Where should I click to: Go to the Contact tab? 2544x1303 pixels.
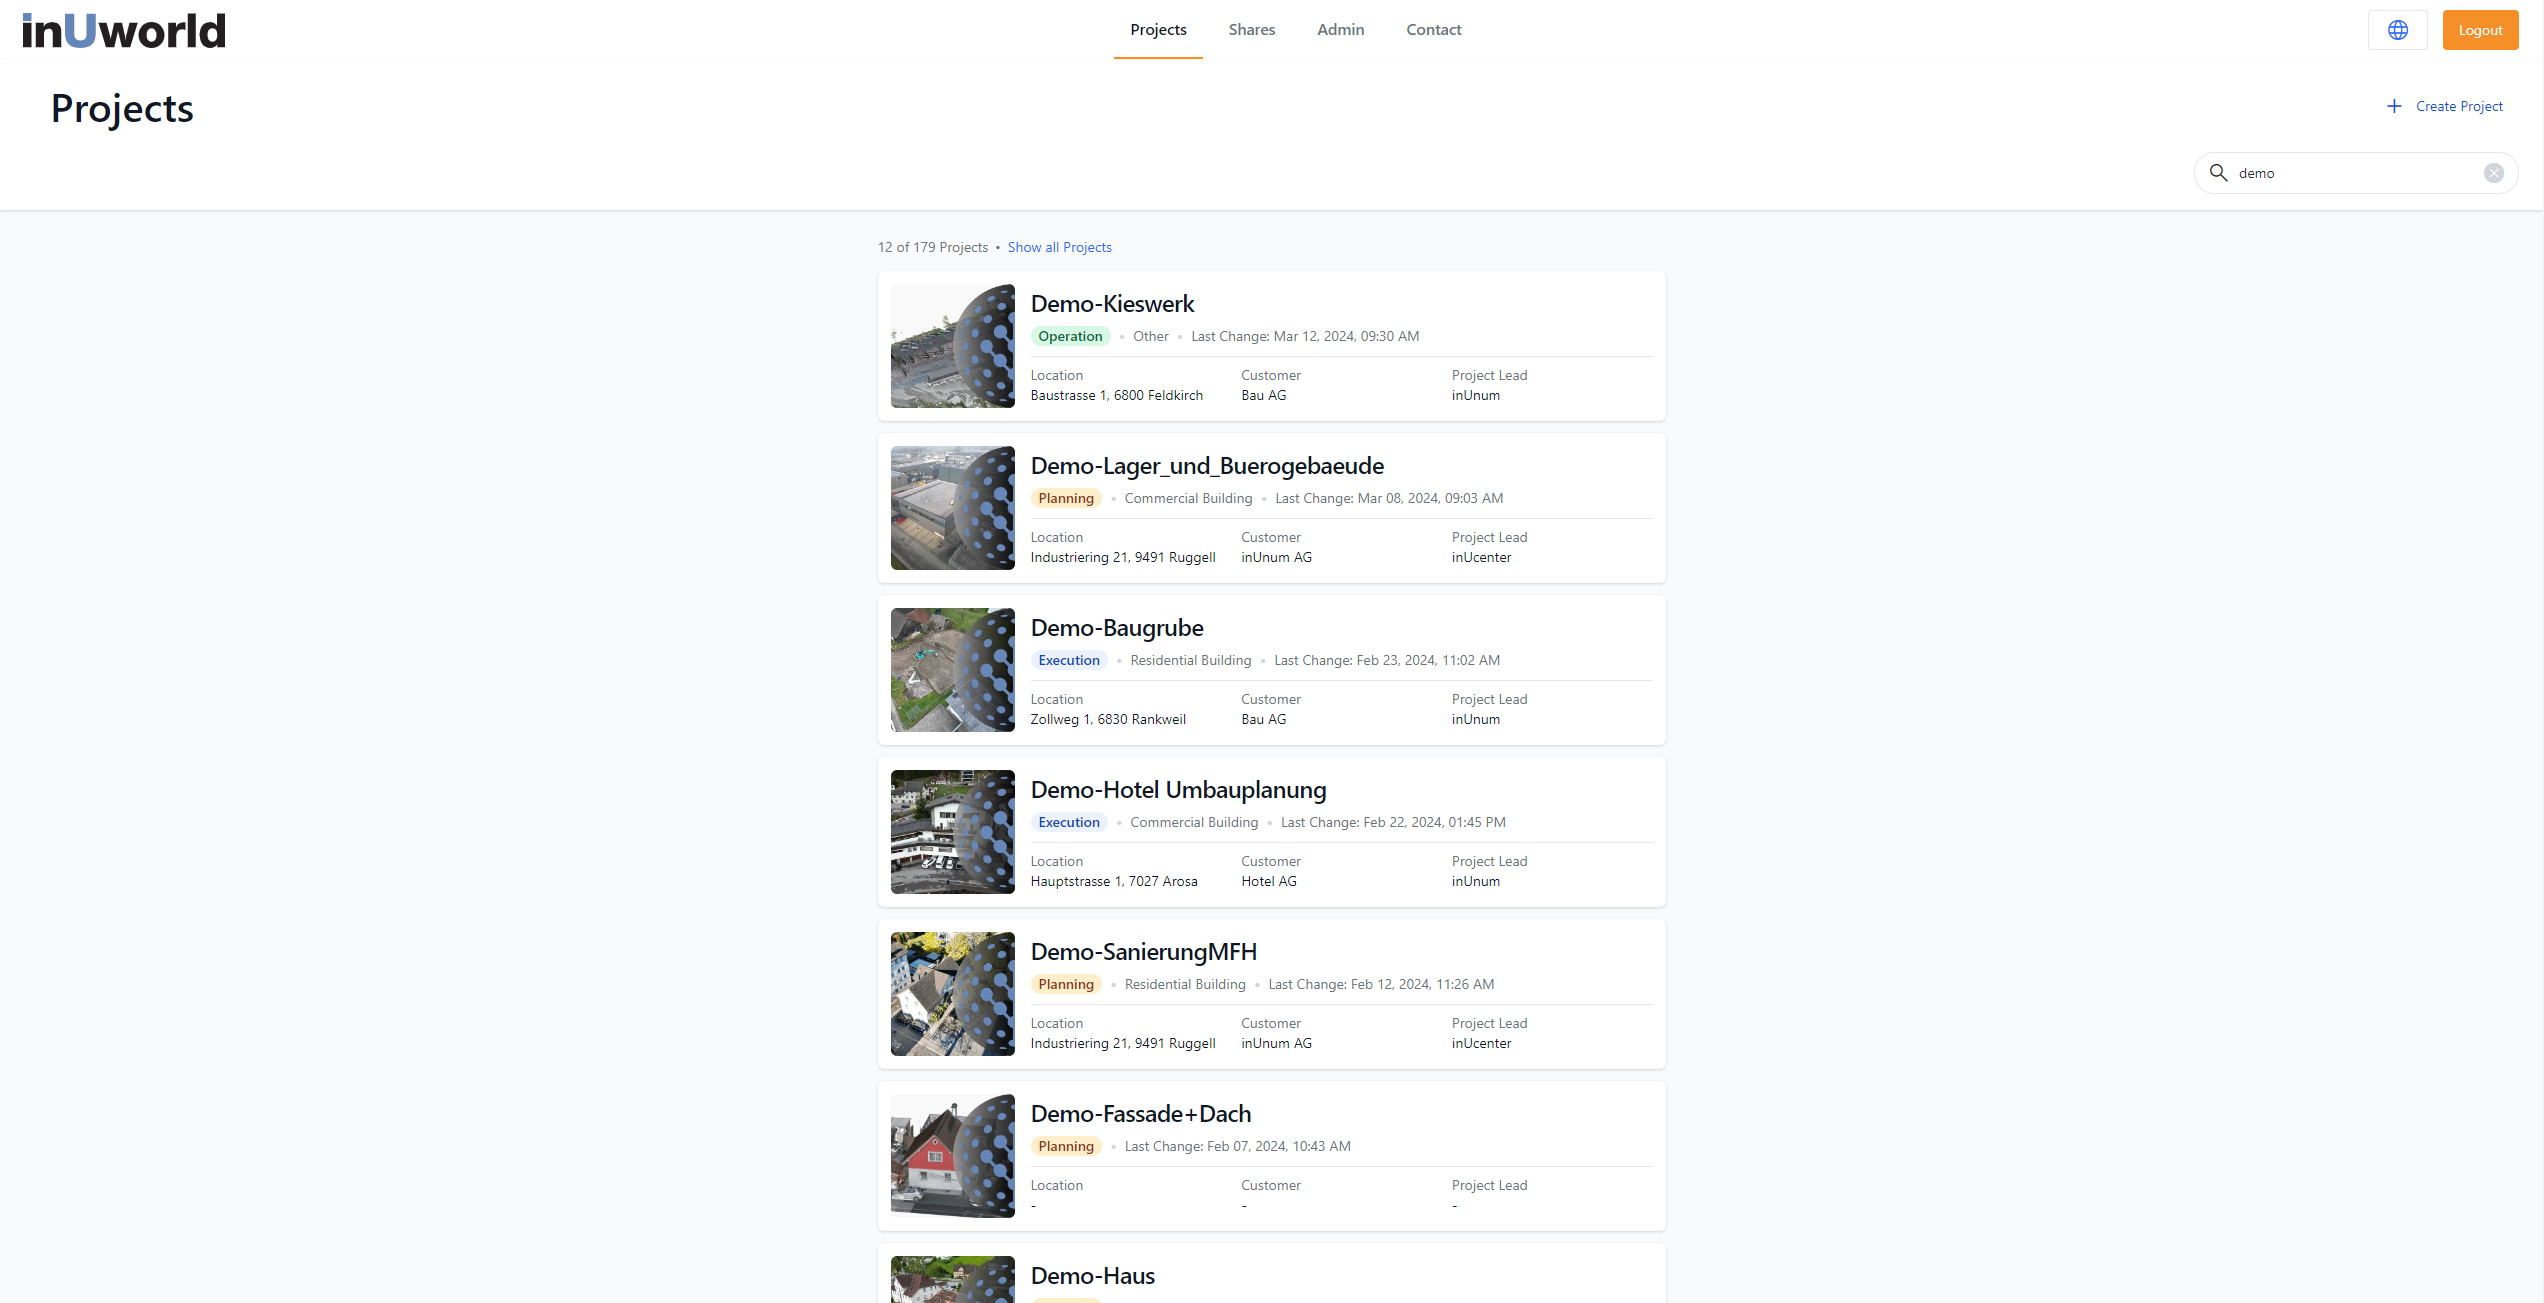(x=1433, y=30)
